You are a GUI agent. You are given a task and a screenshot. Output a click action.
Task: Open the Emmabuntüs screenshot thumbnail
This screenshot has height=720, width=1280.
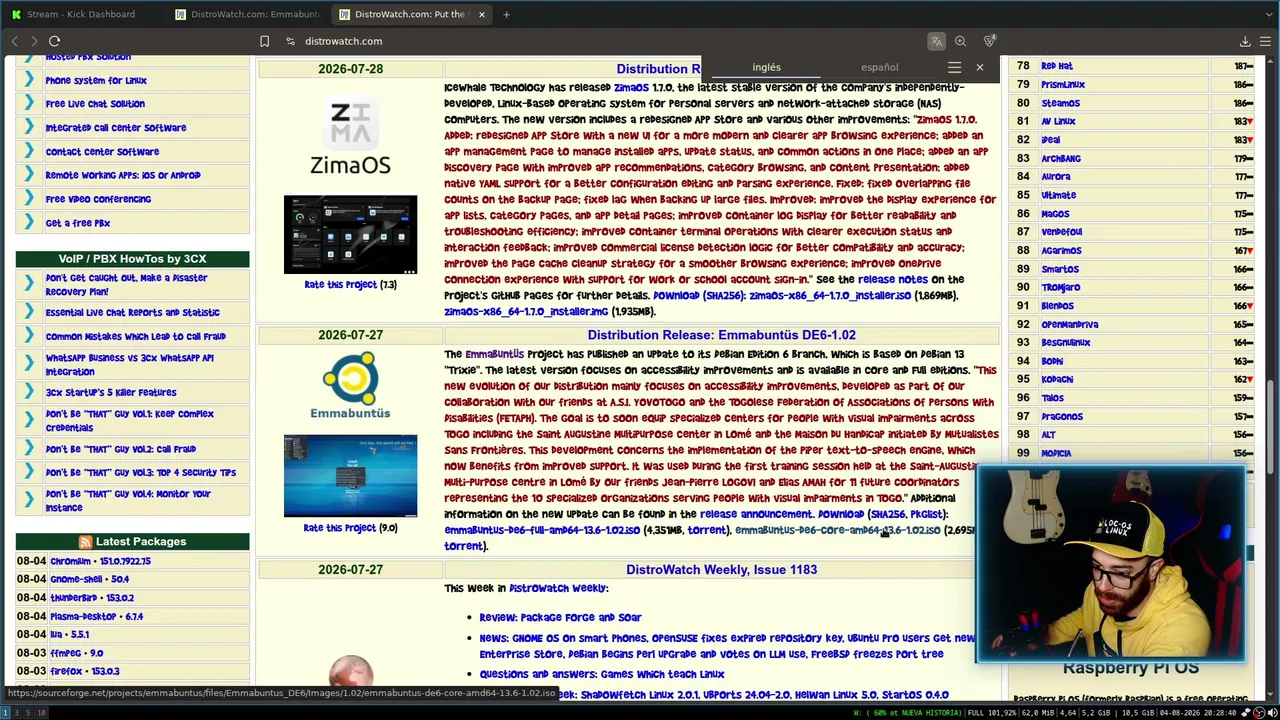coord(350,476)
